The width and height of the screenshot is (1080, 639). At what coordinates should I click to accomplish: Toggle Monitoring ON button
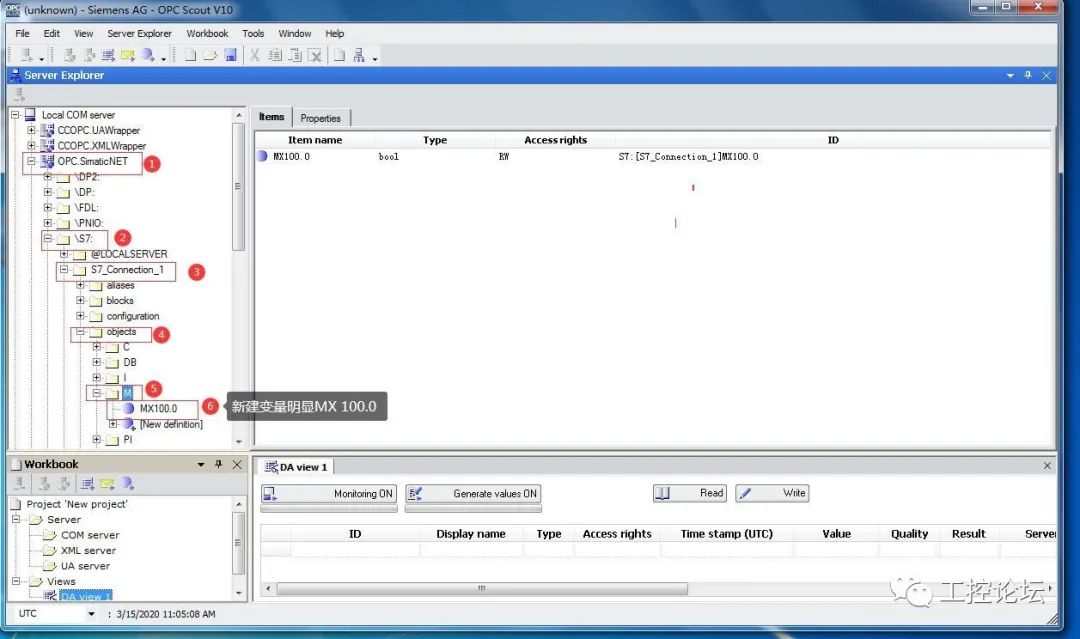pyautogui.click(x=329, y=493)
